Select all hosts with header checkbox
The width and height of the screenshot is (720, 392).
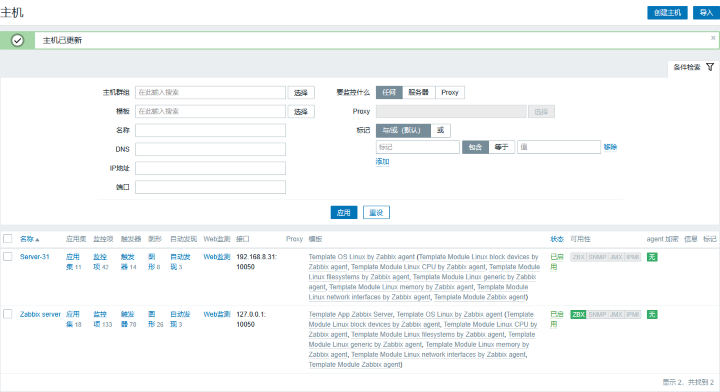click(x=8, y=239)
